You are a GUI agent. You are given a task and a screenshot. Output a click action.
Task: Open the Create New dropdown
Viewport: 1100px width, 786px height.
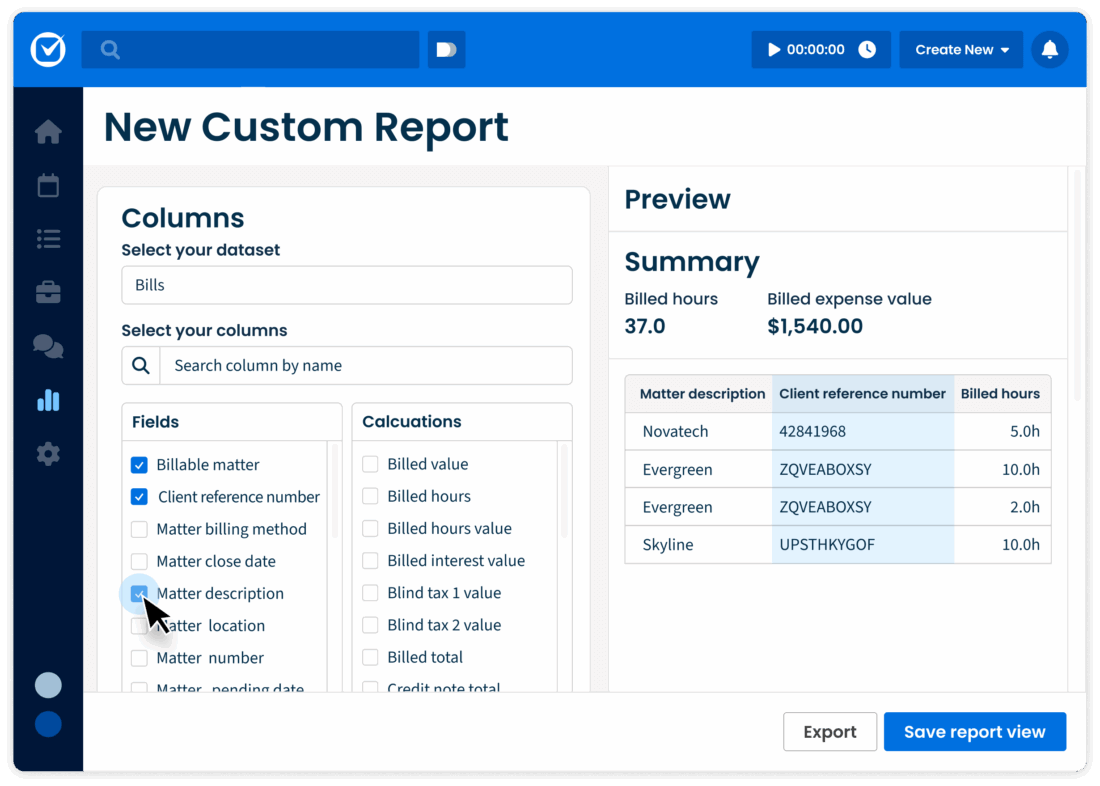coord(961,48)
